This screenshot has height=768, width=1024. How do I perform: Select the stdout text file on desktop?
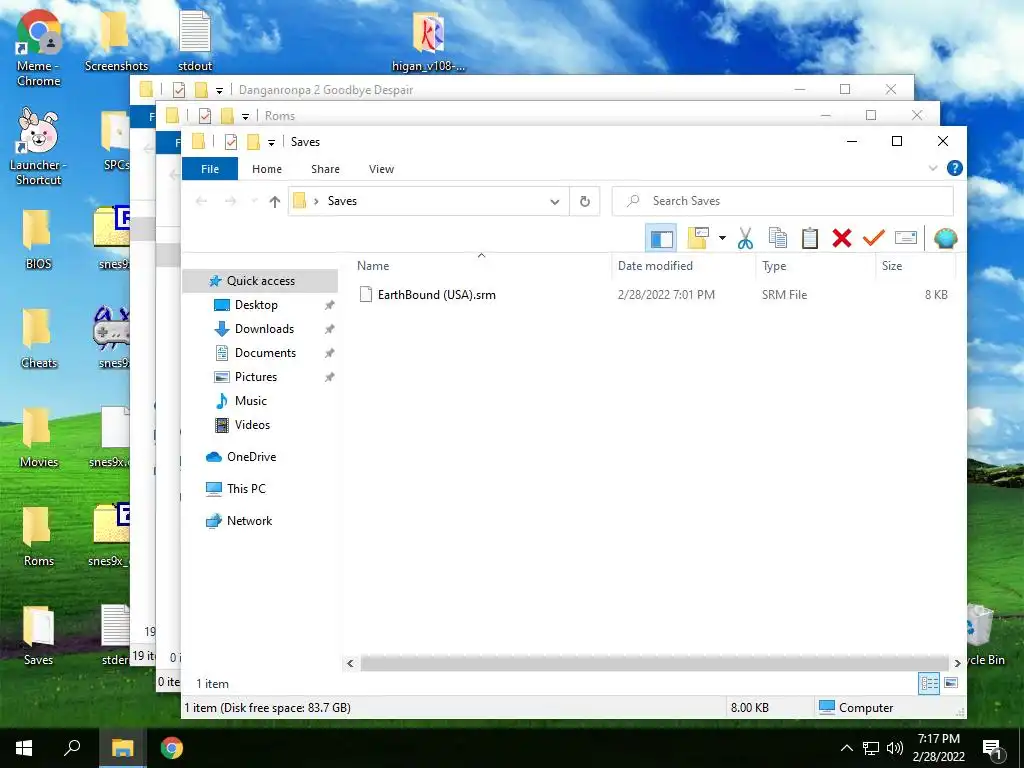tap(195, 42)
